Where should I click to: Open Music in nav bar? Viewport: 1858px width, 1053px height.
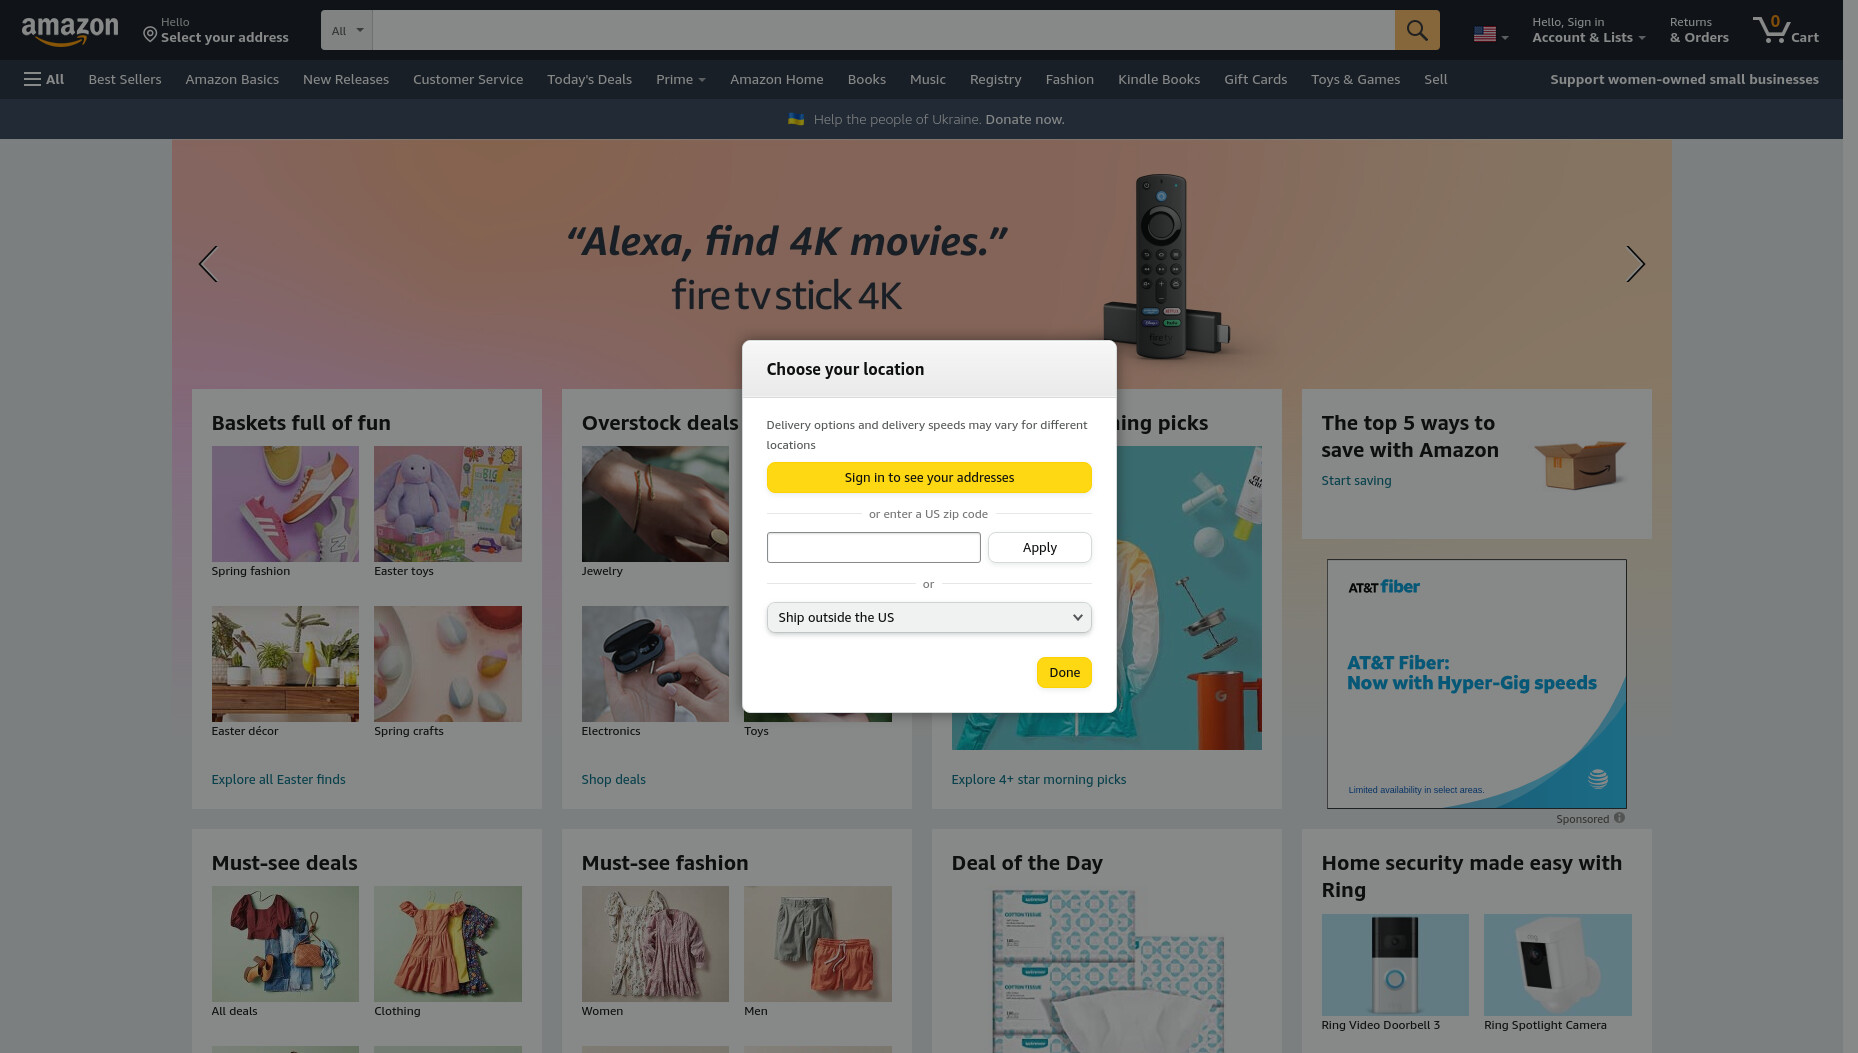coord(927,79)
